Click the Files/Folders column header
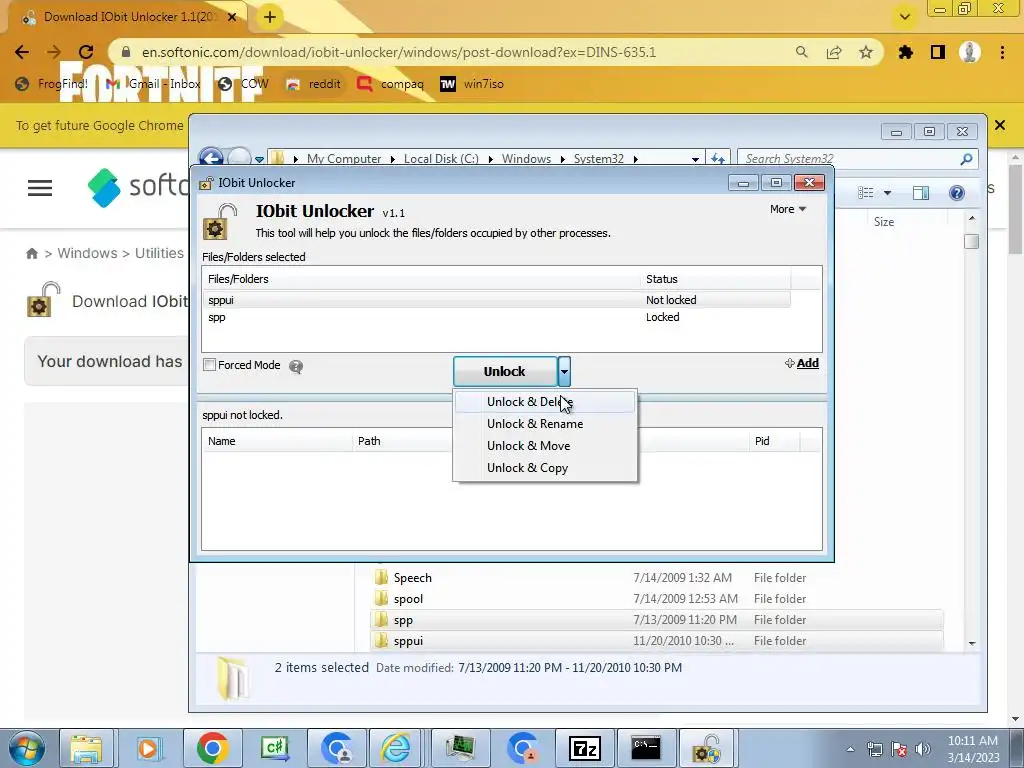The height and width of the screenshot is (768, 1024). tap(421, 279)
